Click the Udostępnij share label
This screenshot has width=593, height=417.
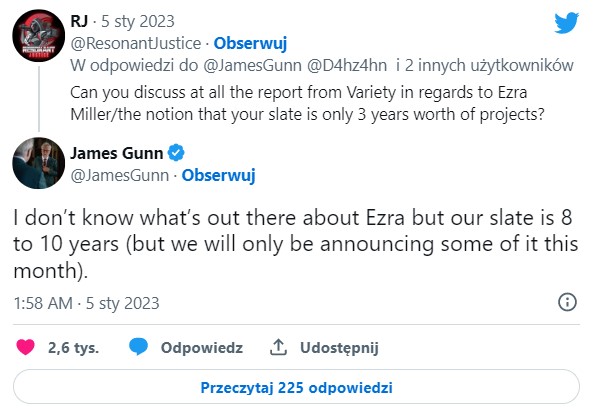tap(339, 347)
